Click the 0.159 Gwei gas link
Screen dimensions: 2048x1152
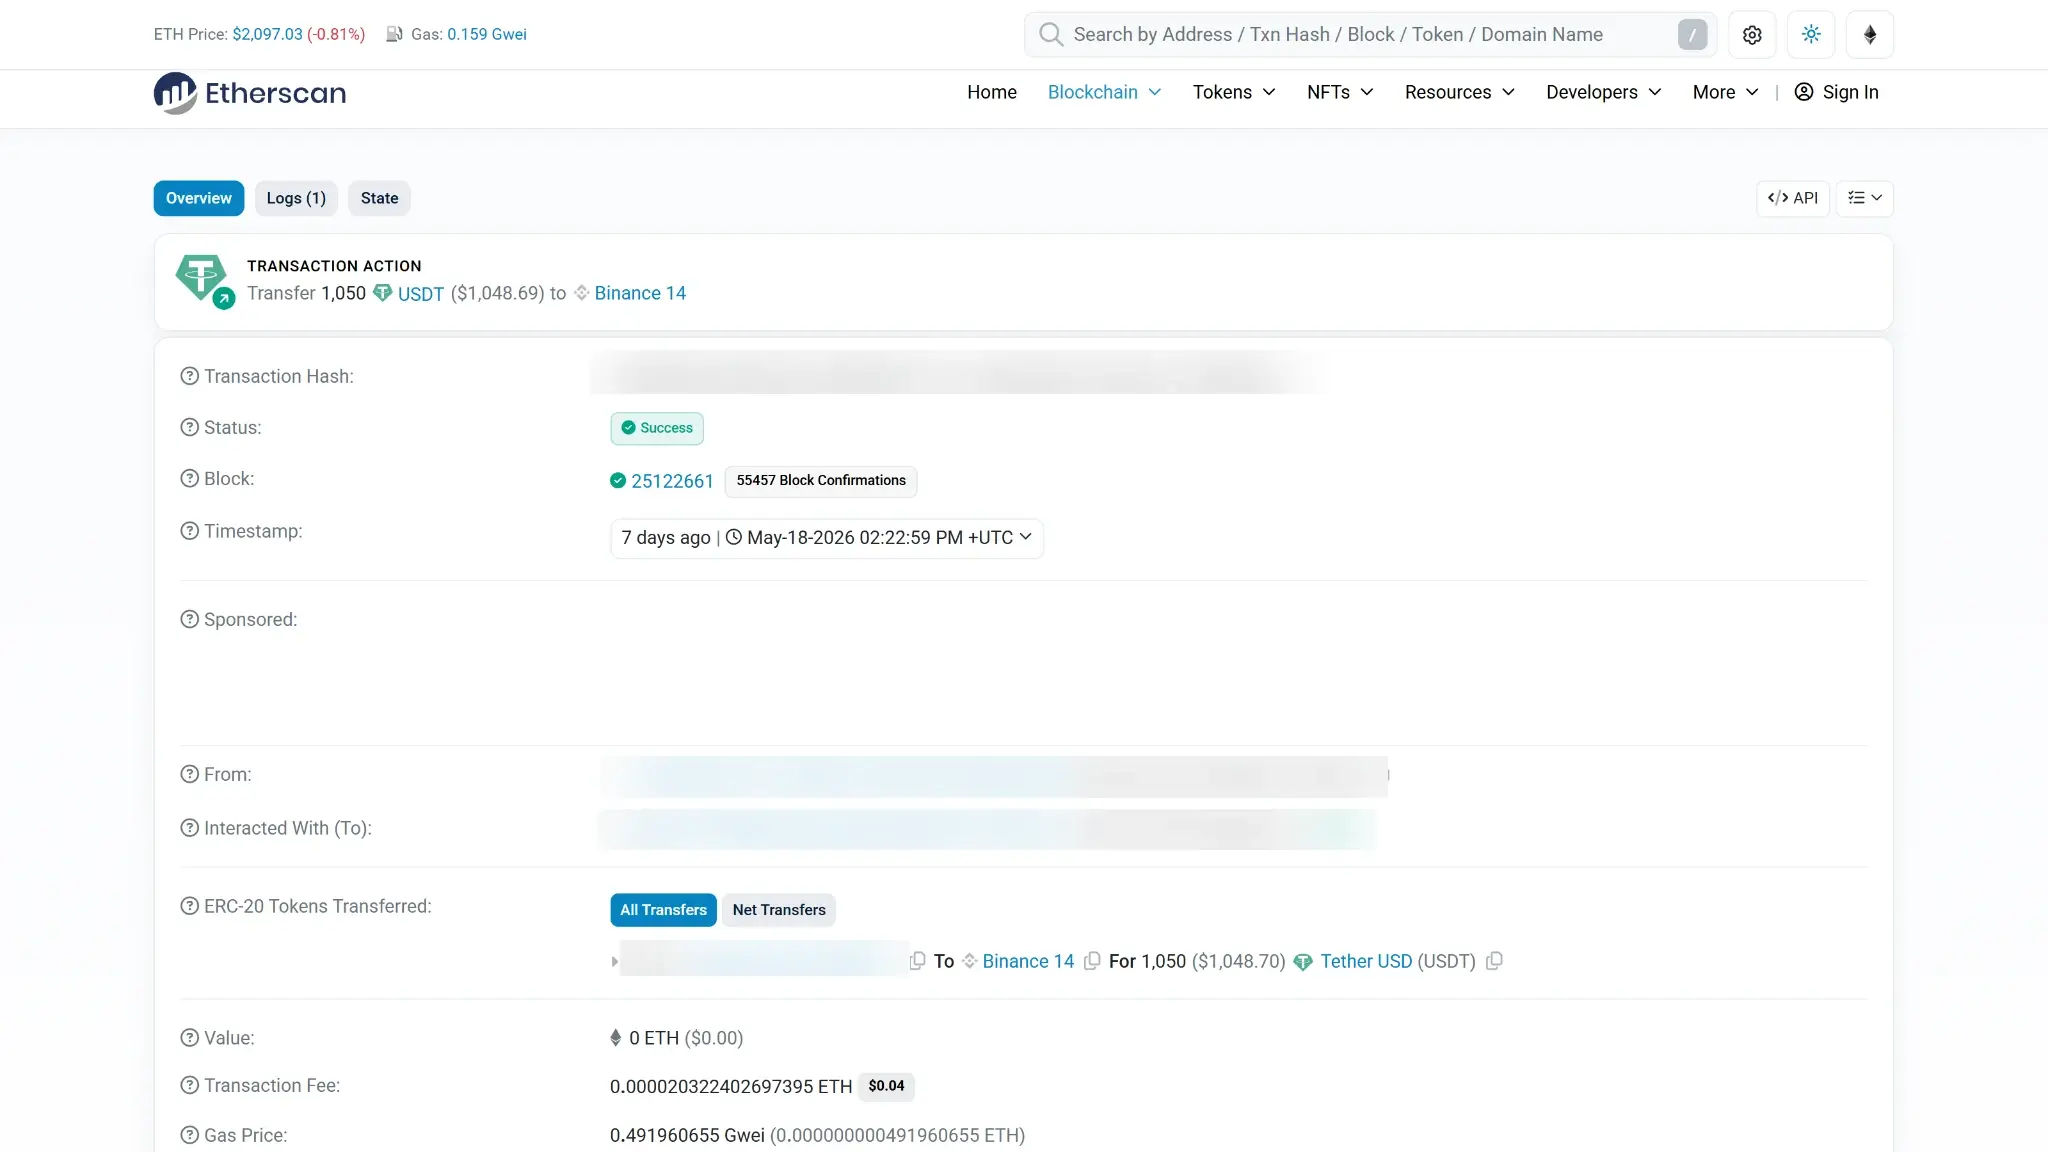487,34
